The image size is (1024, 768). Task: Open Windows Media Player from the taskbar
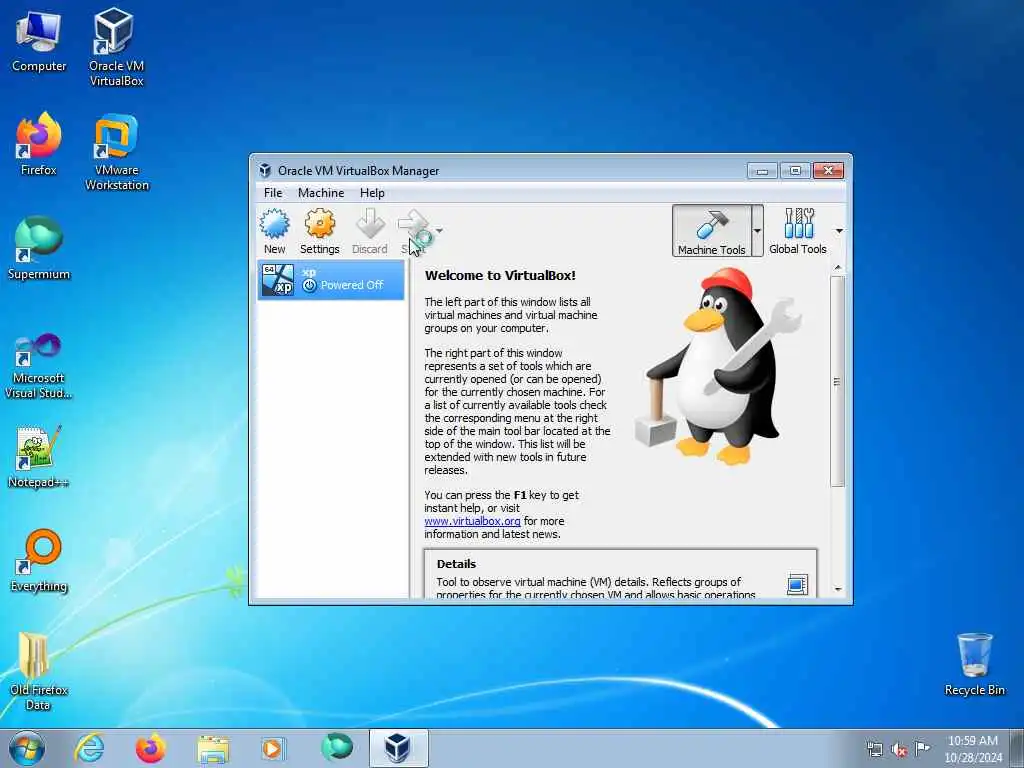click(272, 748)
